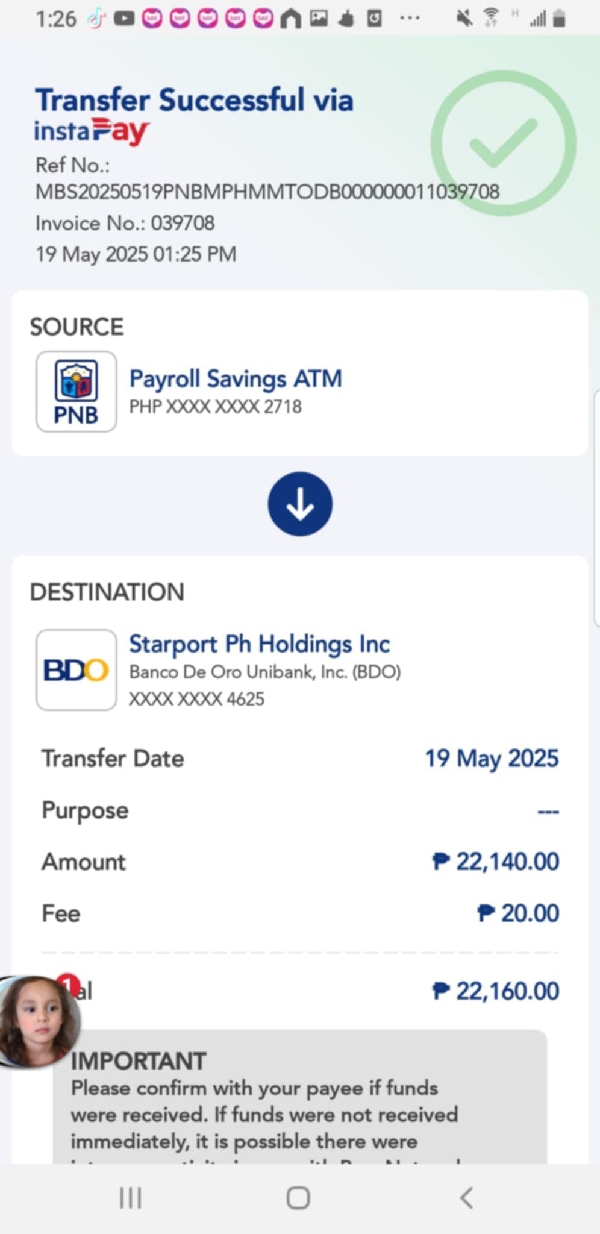
Task: Tap the Wi-Fi status icon
Action: point(491,18)
